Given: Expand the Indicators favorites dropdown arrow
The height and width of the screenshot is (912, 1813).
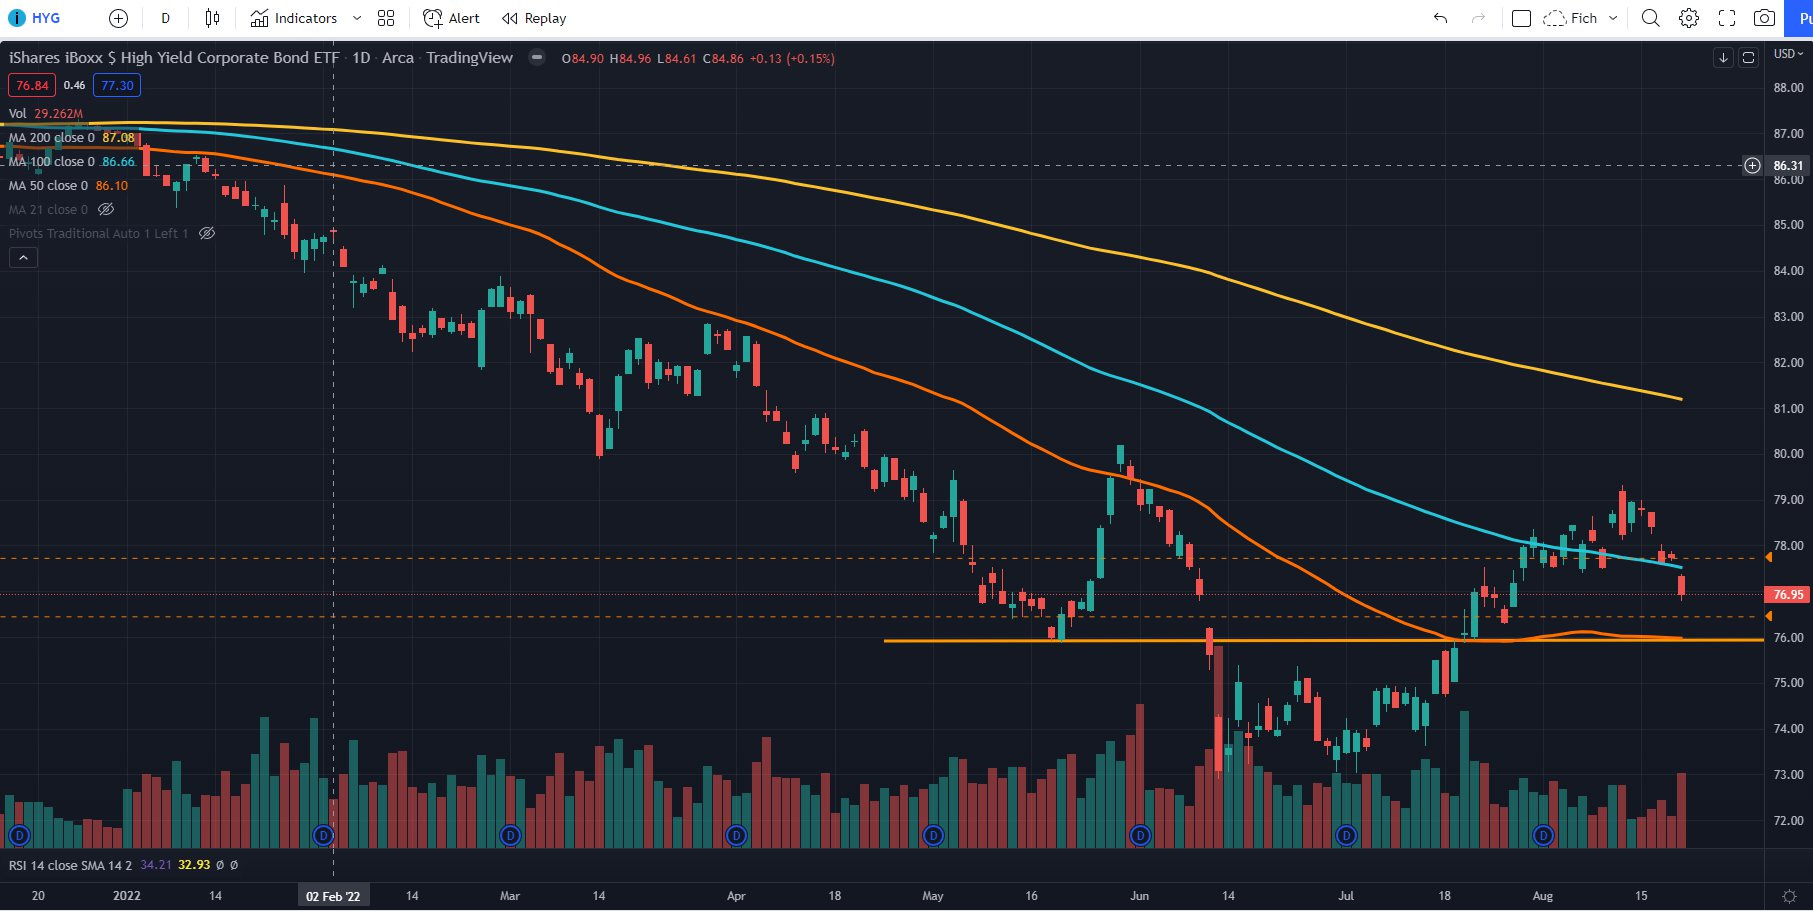Looking at the screenshot, I should click(358, 18).
